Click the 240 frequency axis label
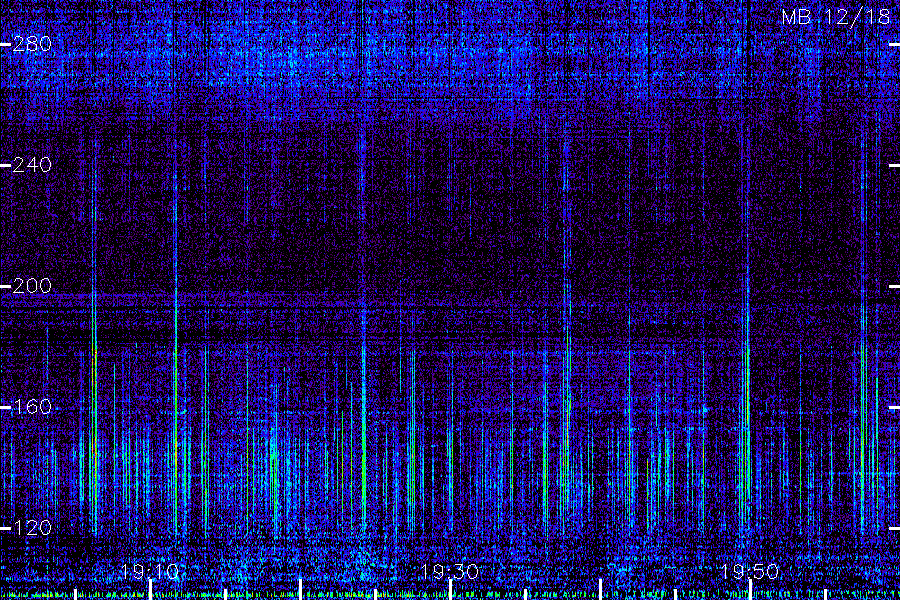 tap(32, 165)
